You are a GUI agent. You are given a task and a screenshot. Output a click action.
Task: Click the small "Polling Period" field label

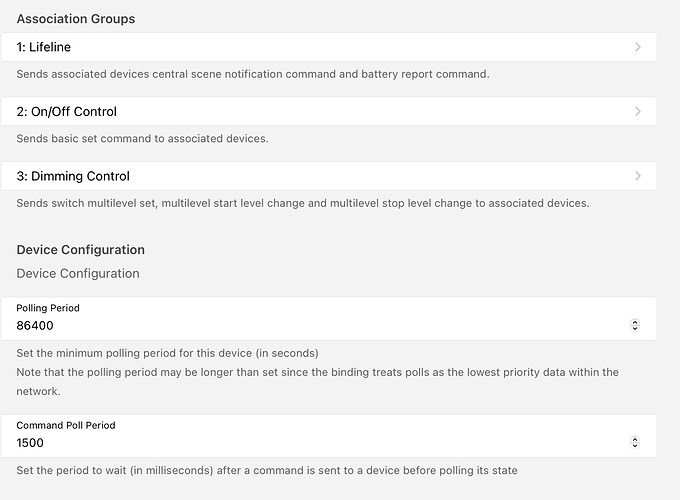(x=48, y=308)
